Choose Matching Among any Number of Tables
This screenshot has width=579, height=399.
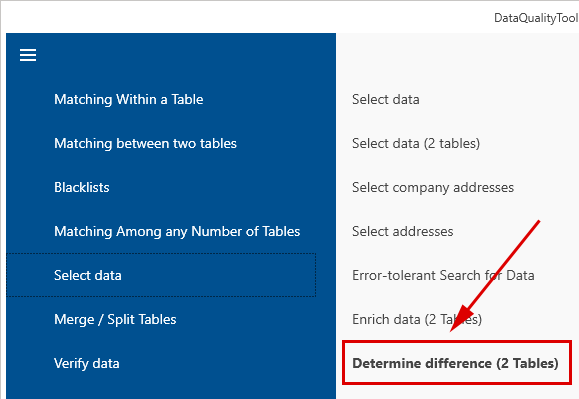(x=177, y=231)
